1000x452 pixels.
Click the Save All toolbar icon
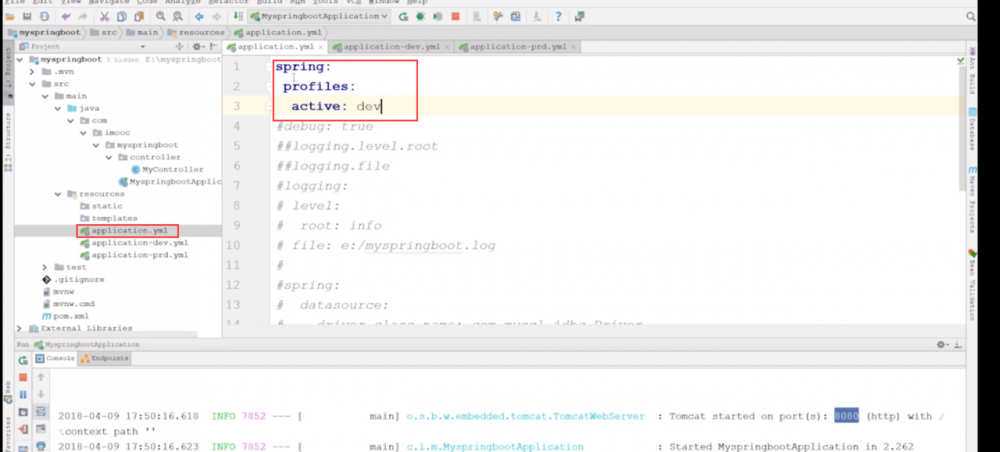27,17
